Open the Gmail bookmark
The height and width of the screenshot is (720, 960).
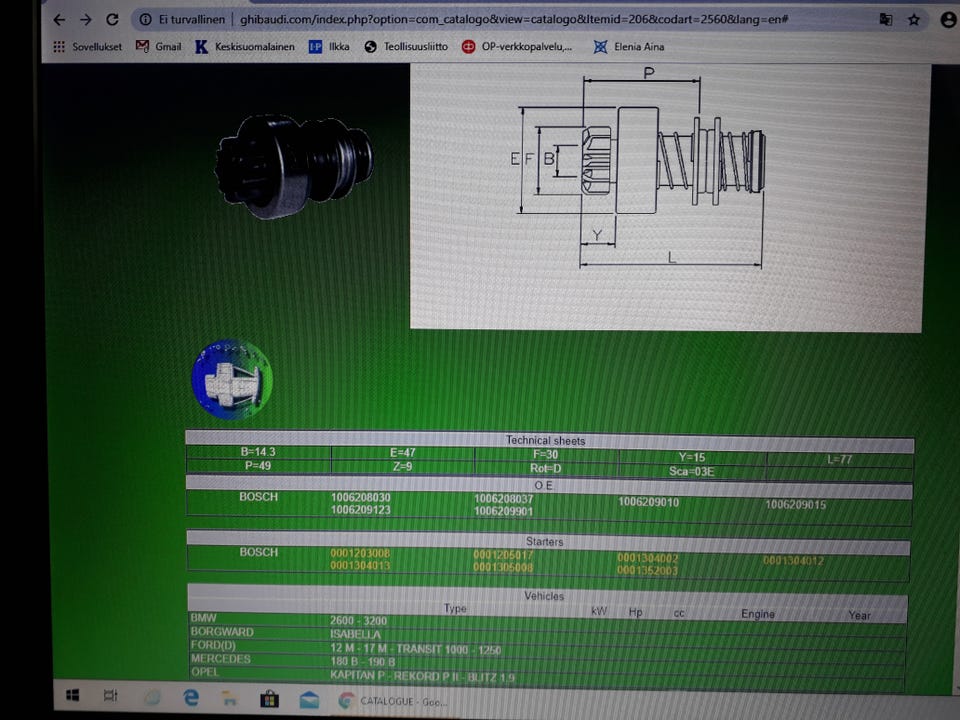pos(159,47)
